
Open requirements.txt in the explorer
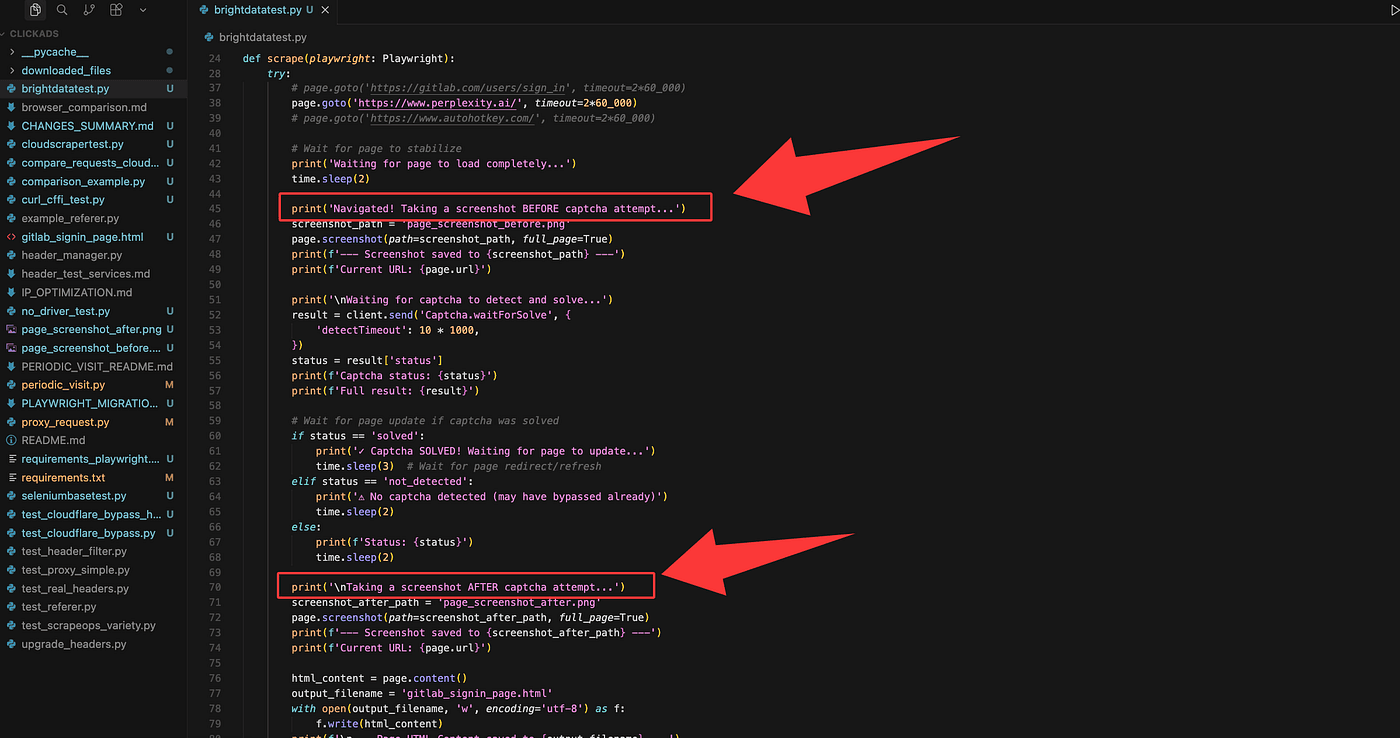tap(63, 478)
